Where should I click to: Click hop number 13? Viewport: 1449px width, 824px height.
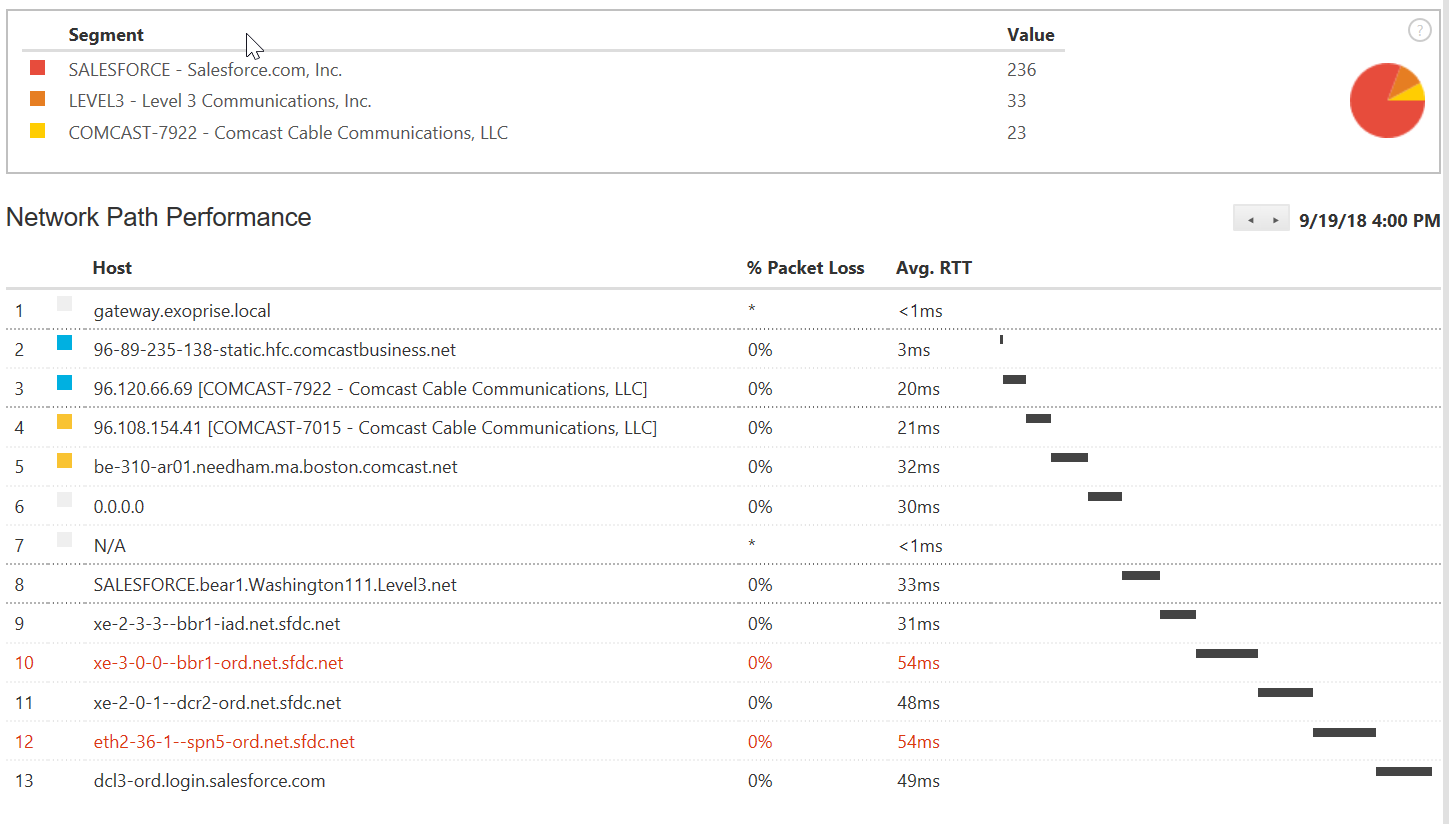24,781
